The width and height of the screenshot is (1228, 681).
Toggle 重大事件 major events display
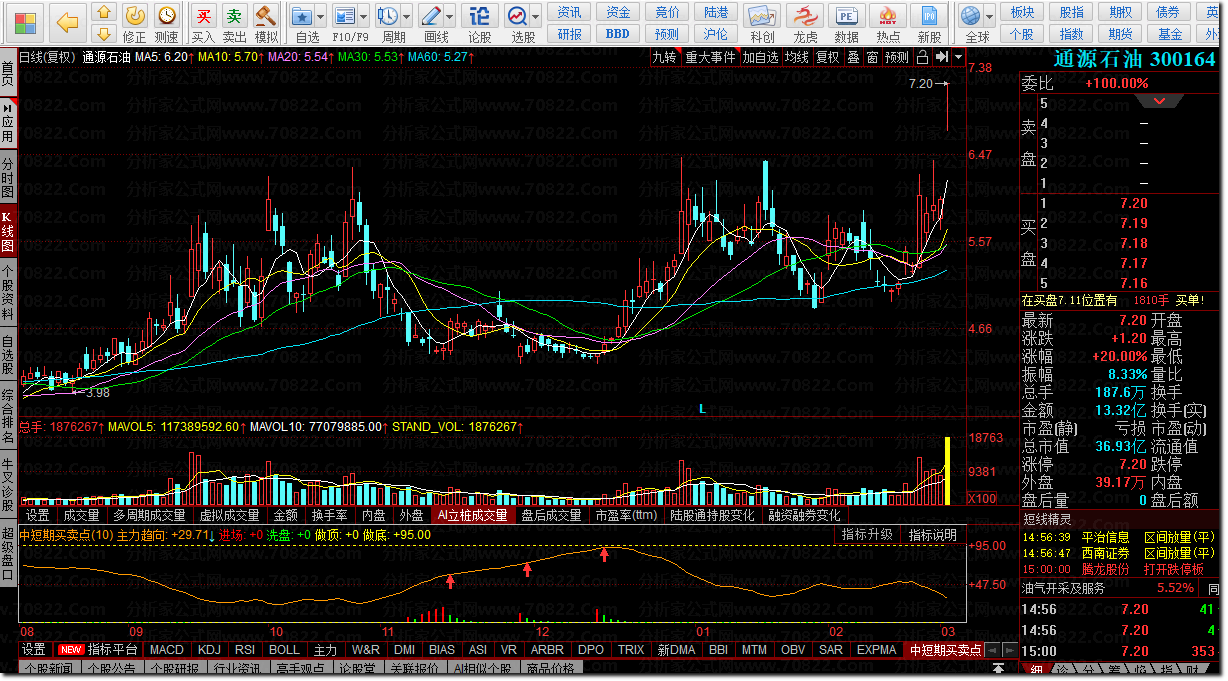pyautogui.click(x=710, y=58)
